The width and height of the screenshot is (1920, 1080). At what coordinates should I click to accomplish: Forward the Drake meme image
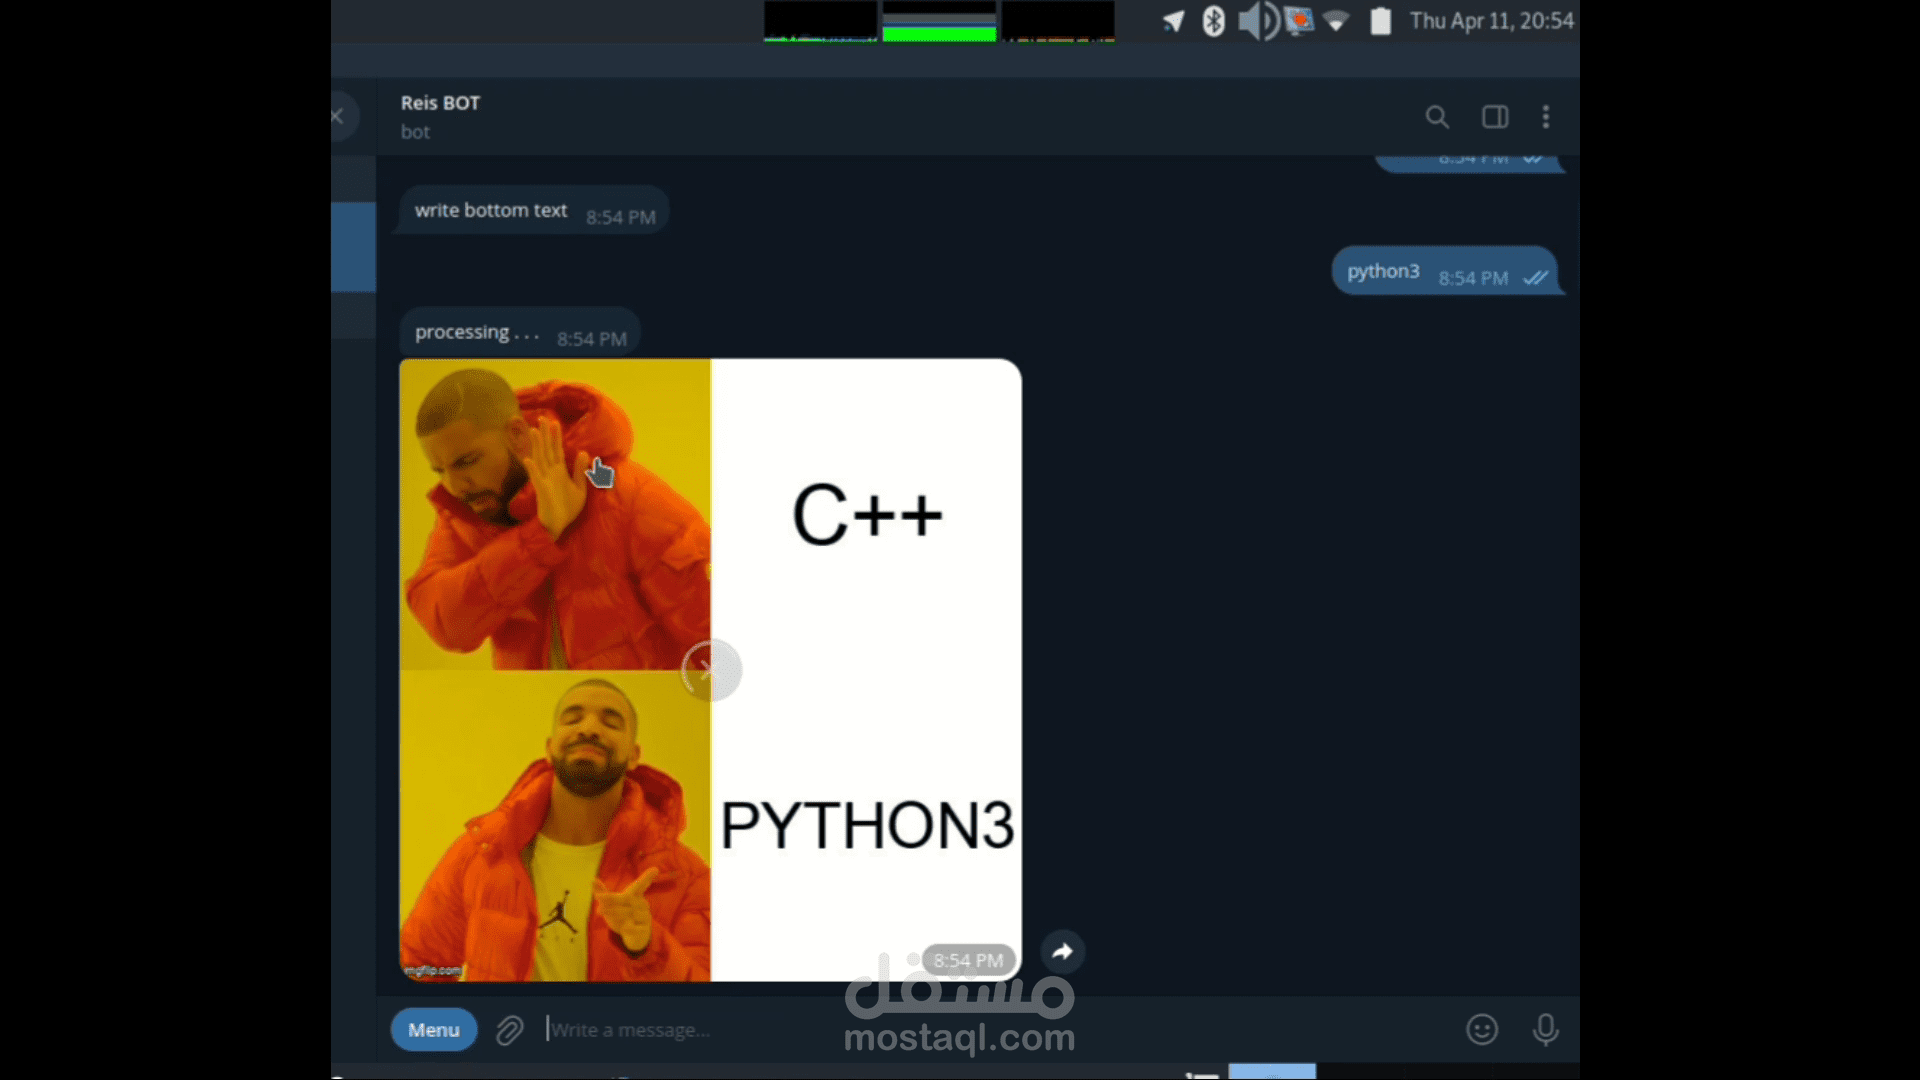click(x=1062, y=951)
